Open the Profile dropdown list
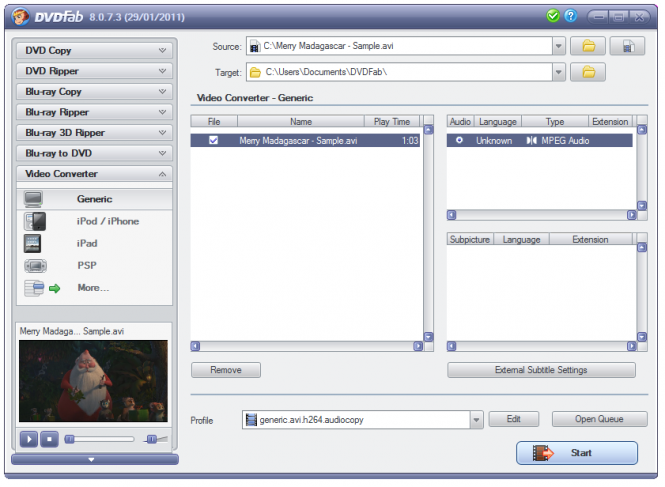665x487 pixels. coord(476,420)
